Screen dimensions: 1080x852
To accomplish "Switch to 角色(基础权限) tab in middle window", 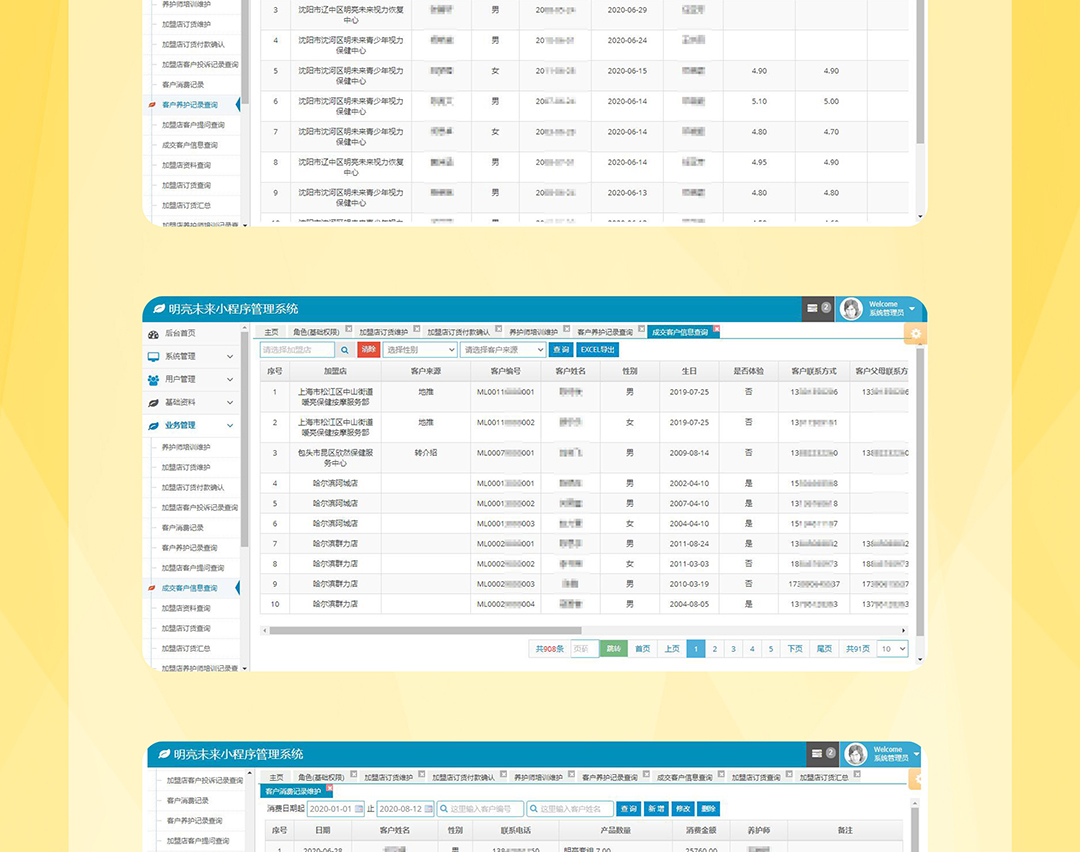I will [x=316, y=332].
